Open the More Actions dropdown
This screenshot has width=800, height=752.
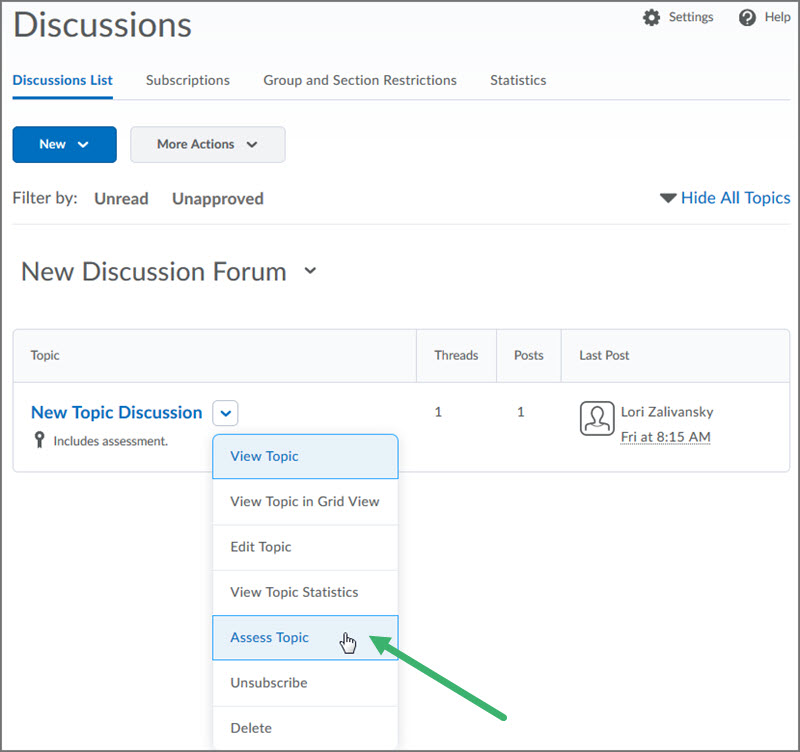pyautogui.click(x=208, y=144)
